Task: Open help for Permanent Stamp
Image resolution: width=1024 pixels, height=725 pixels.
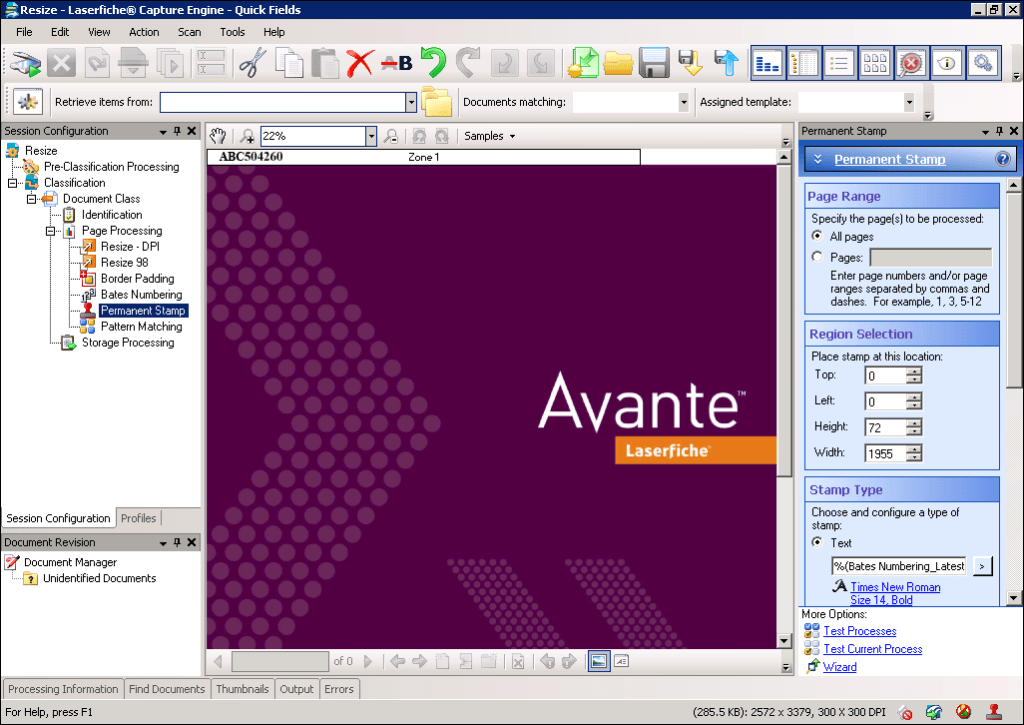Action: tap(1002, 159)
